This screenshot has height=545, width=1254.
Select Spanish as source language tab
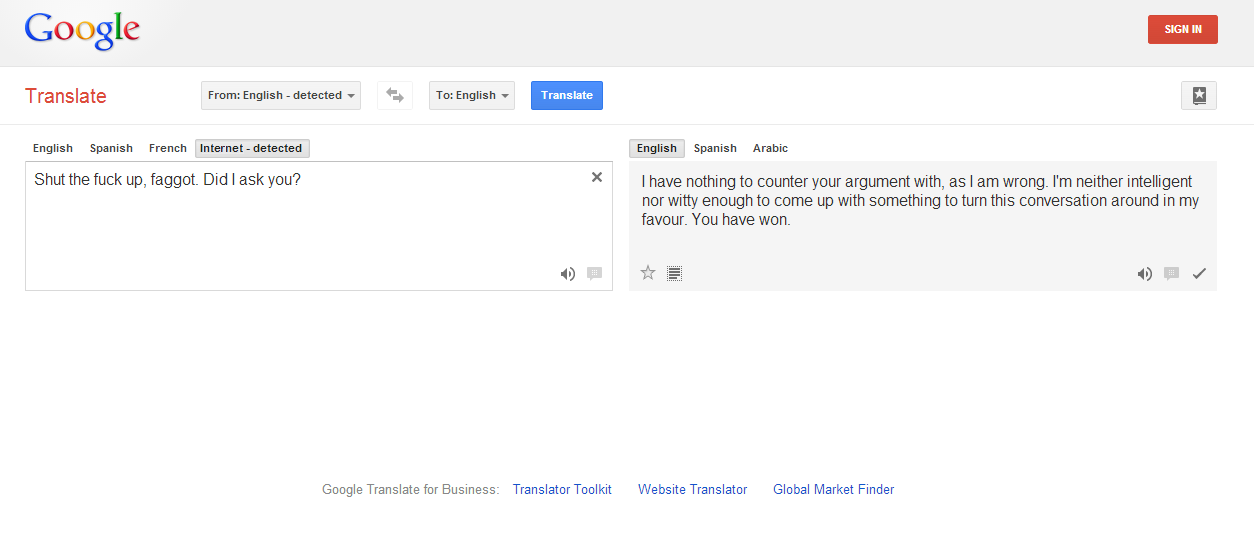[x=111, y=148]
